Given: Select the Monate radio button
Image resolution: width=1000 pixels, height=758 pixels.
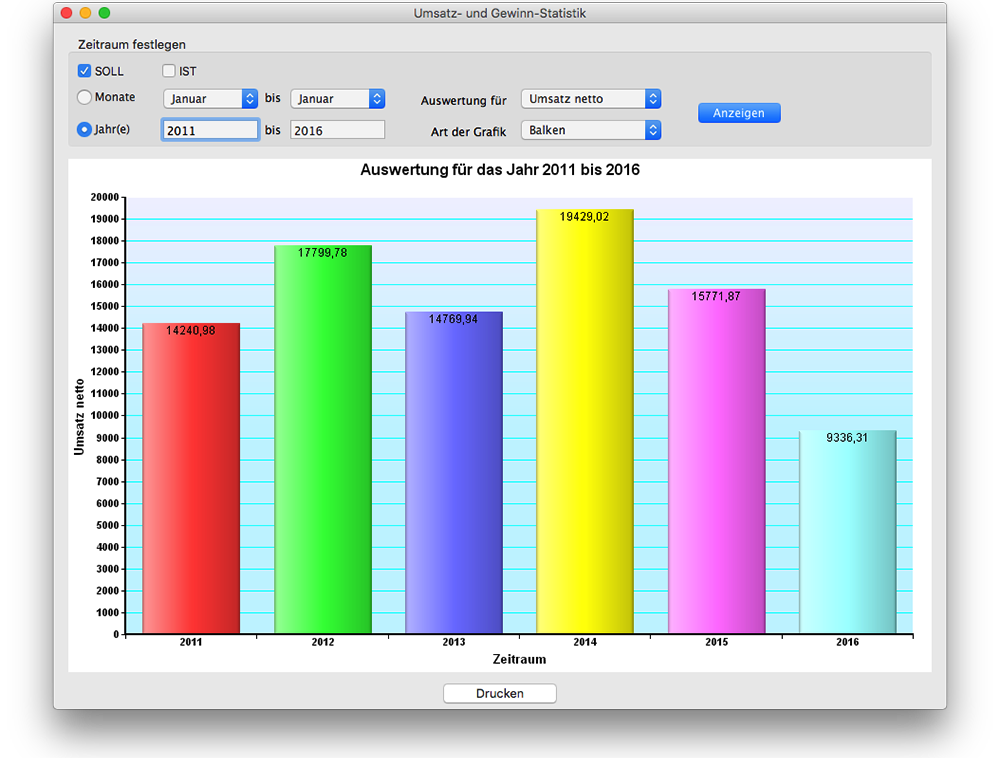Looking at the screenshot, I should pos(84,97).
